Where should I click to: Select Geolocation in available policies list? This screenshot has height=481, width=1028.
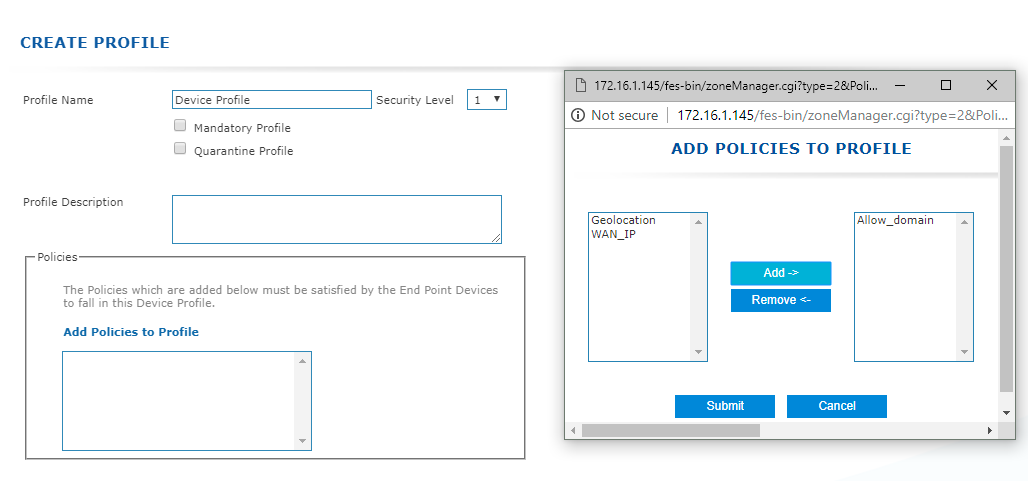623,220
